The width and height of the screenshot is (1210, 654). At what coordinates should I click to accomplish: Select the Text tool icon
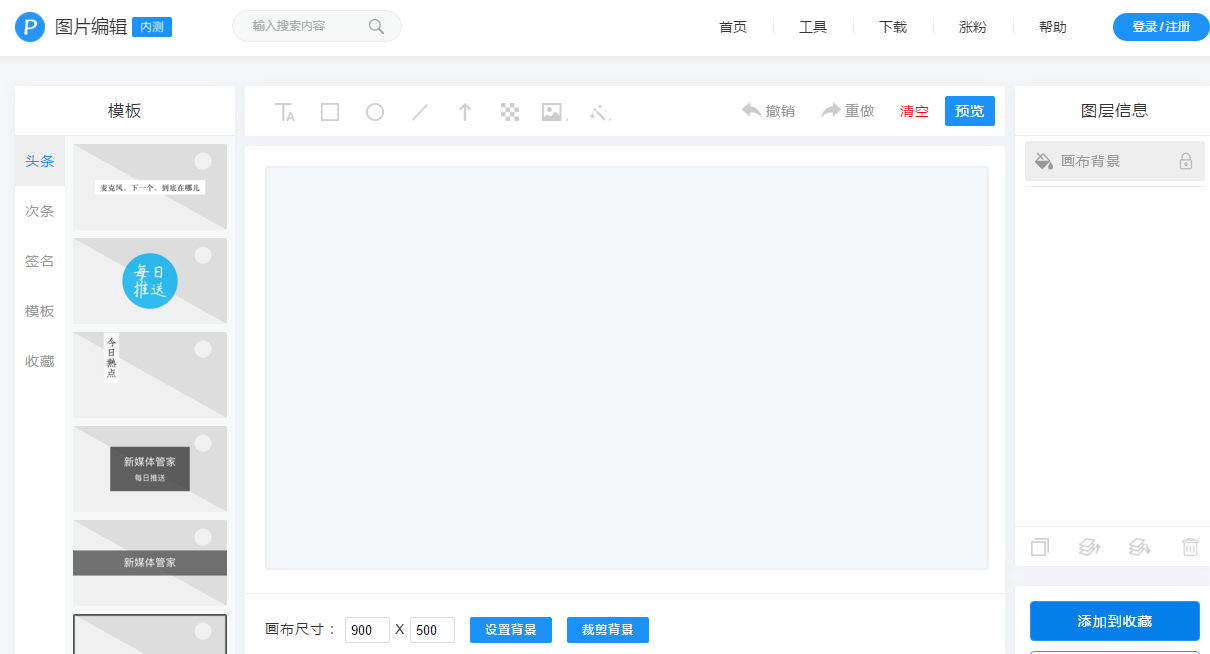[285, 112]
